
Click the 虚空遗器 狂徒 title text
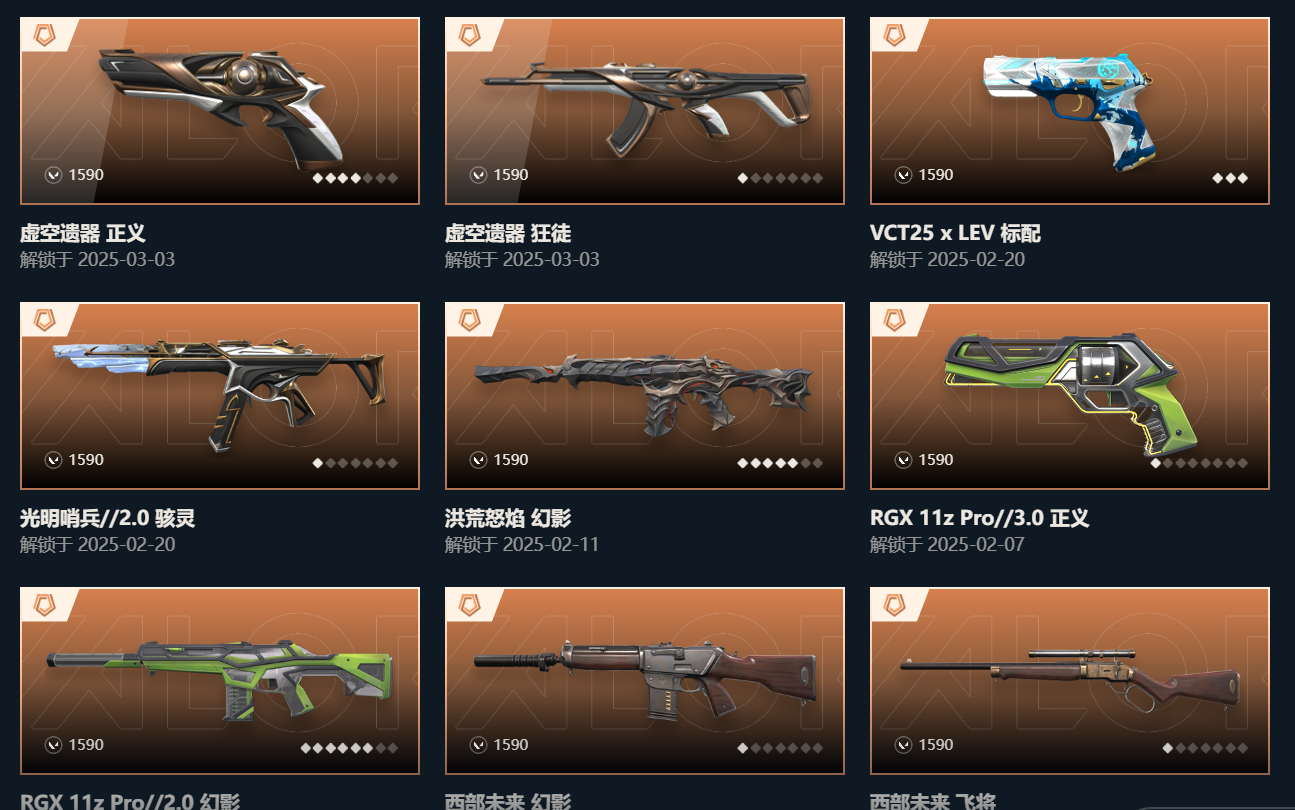pyautogui.click(x=508, y=234)
